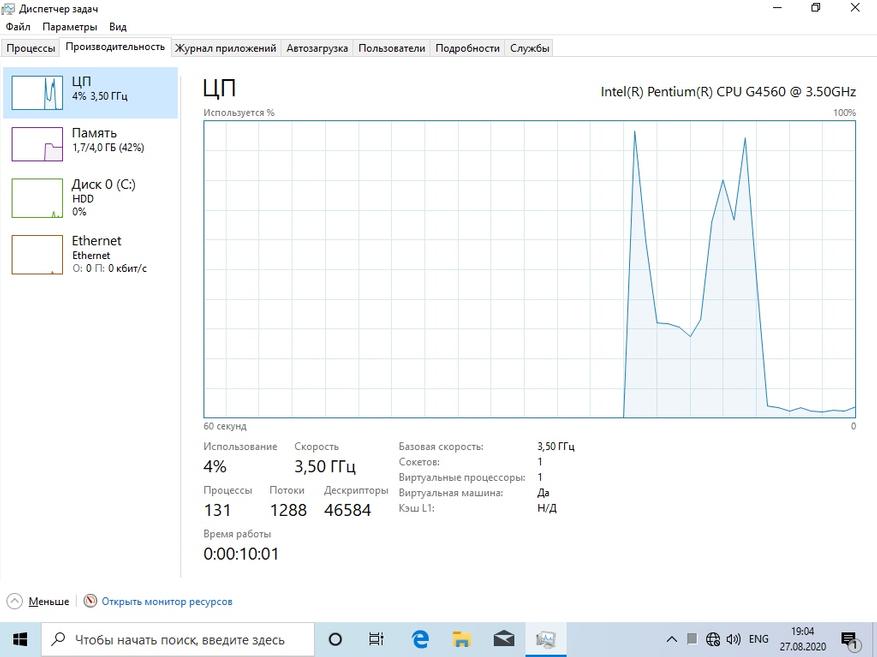Click the Базовая скорость label
This screenshot has width=877, height=657.
[x=441, y=447]
